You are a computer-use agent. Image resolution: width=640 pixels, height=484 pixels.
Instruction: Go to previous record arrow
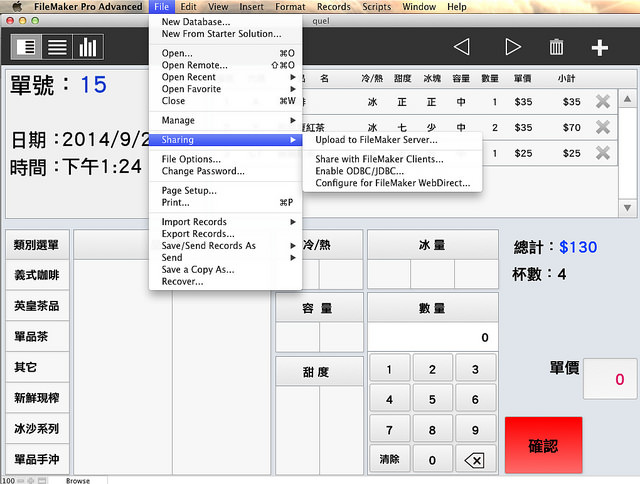462,47
